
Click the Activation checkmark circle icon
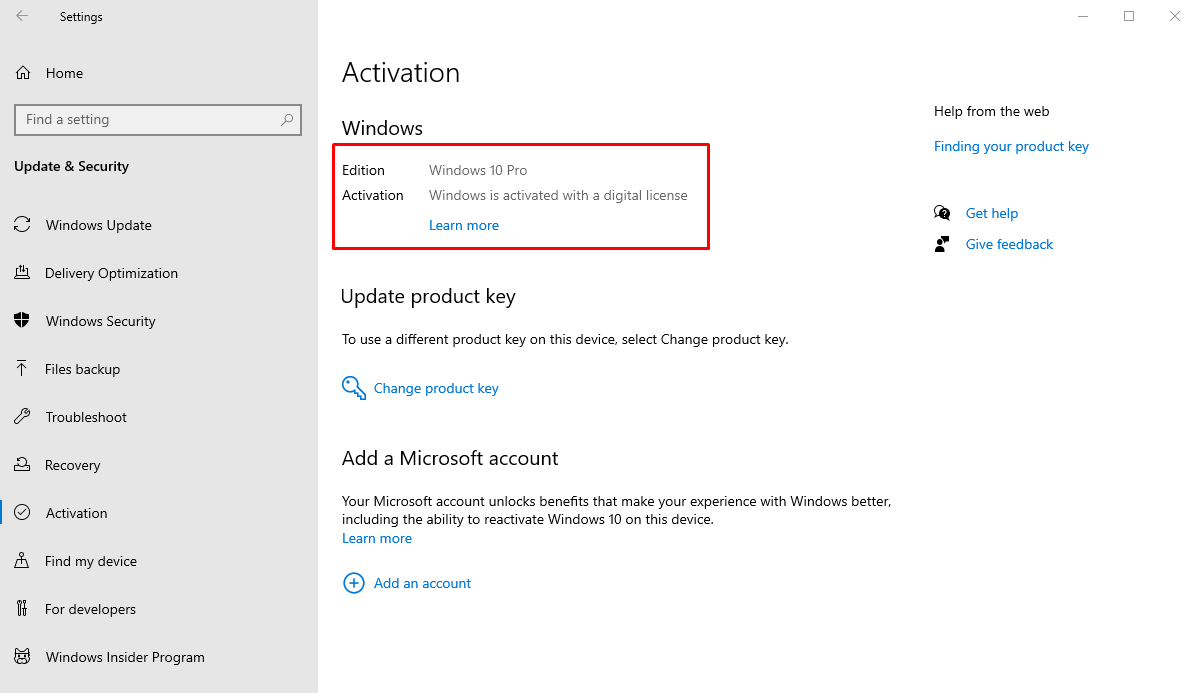coord(23,513)
